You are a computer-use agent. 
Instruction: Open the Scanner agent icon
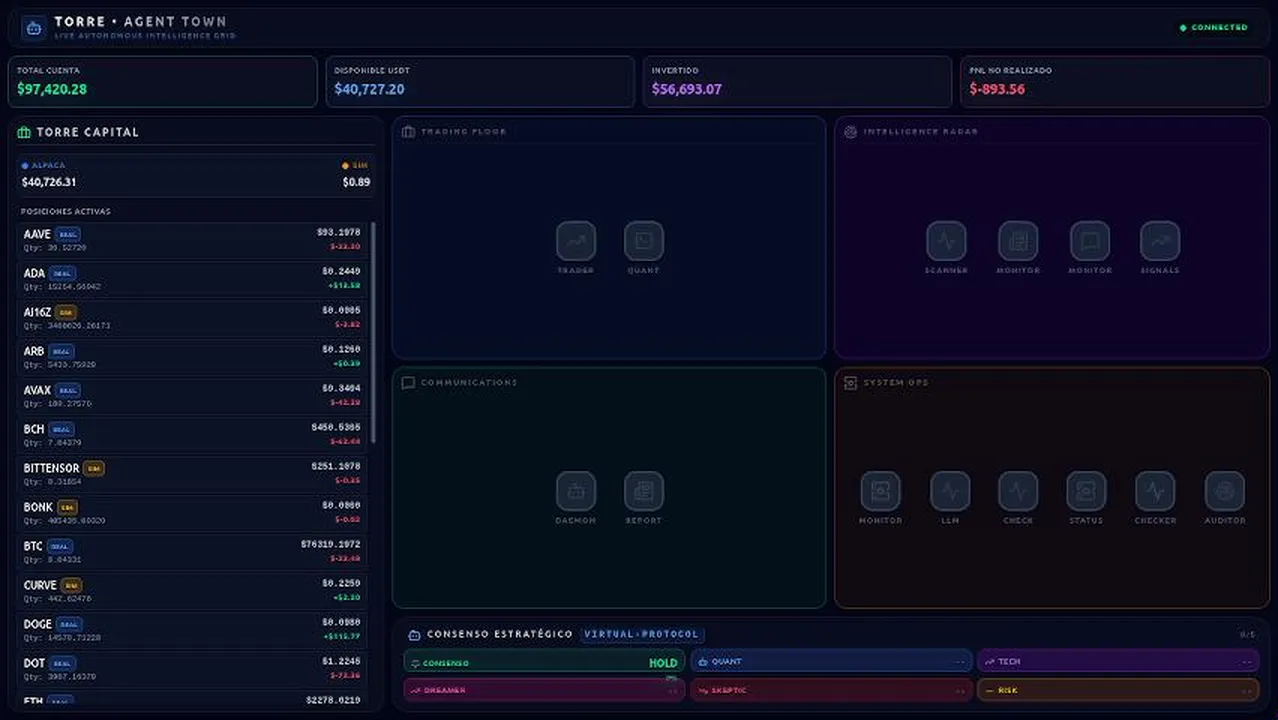coord(946,241)
